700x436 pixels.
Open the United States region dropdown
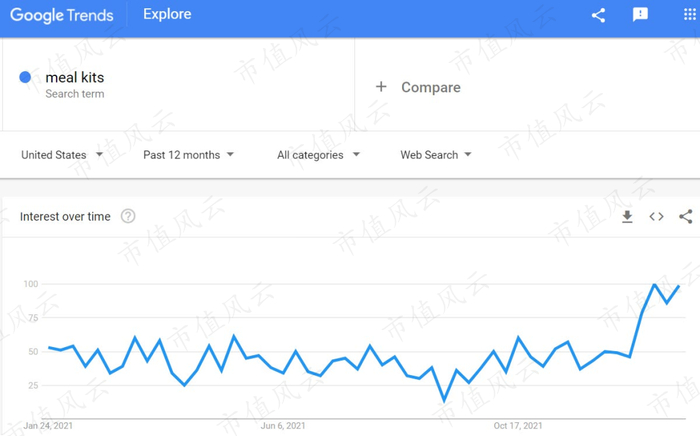coord(62,155)
